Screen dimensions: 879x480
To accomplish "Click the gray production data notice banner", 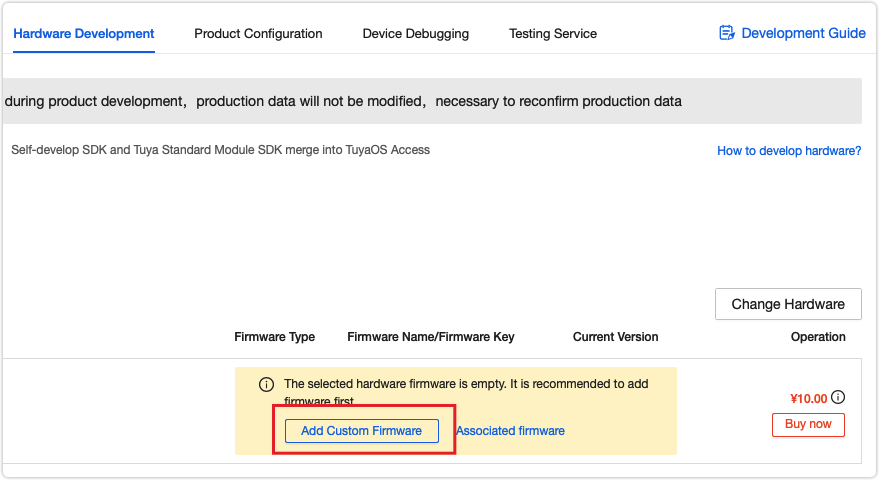I will pyautogui.click(x=432, y=101).
